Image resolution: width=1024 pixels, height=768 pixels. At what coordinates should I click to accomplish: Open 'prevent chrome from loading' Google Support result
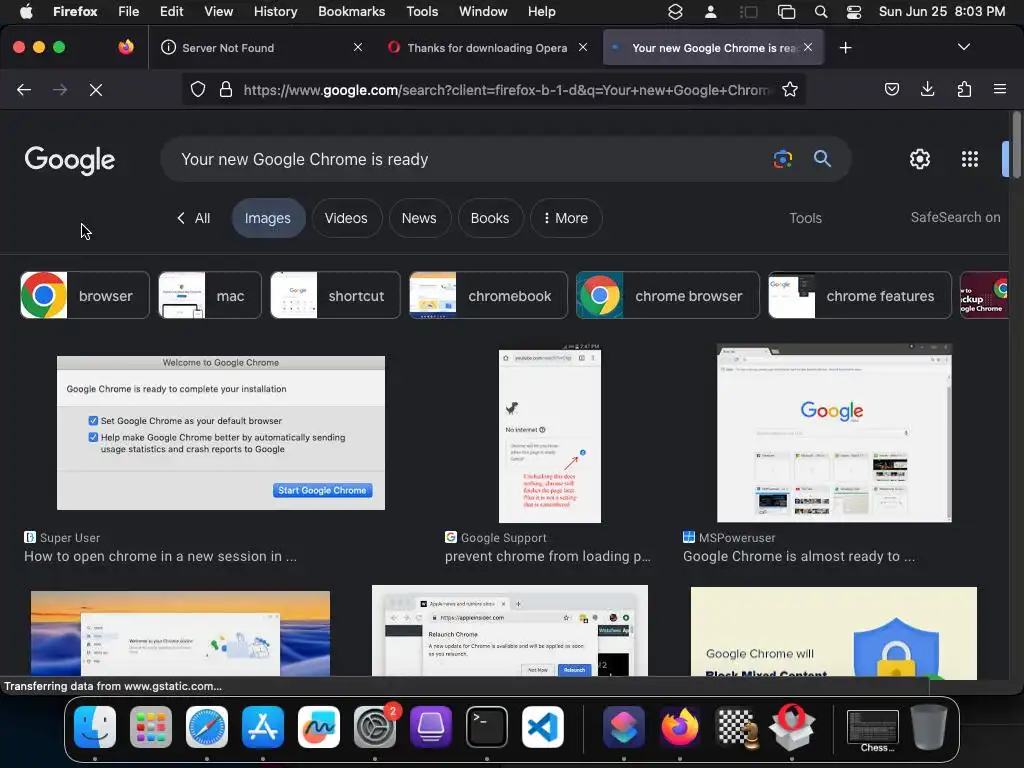548,556
